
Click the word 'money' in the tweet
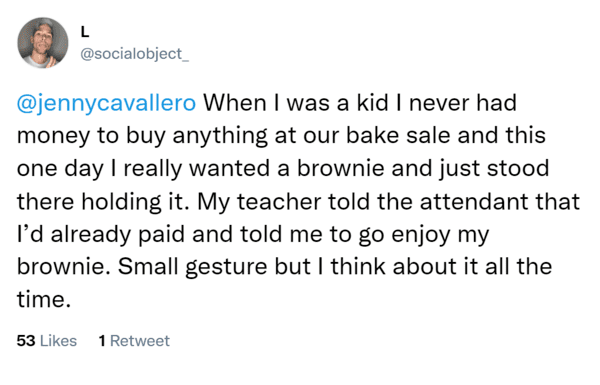pyautogui.click(x=53, y=137)
